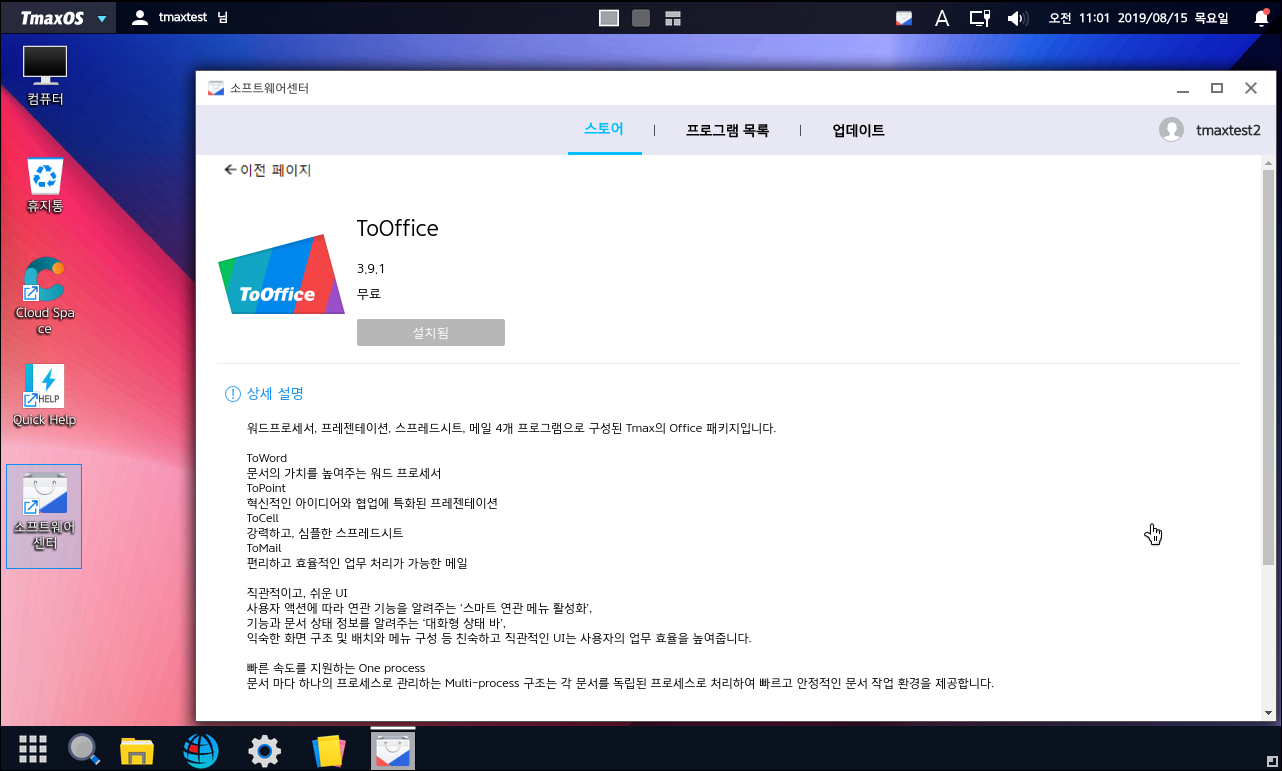Open the file manager from taskbar
This screenshot has width=1282, height=771.
coord(137,750)
